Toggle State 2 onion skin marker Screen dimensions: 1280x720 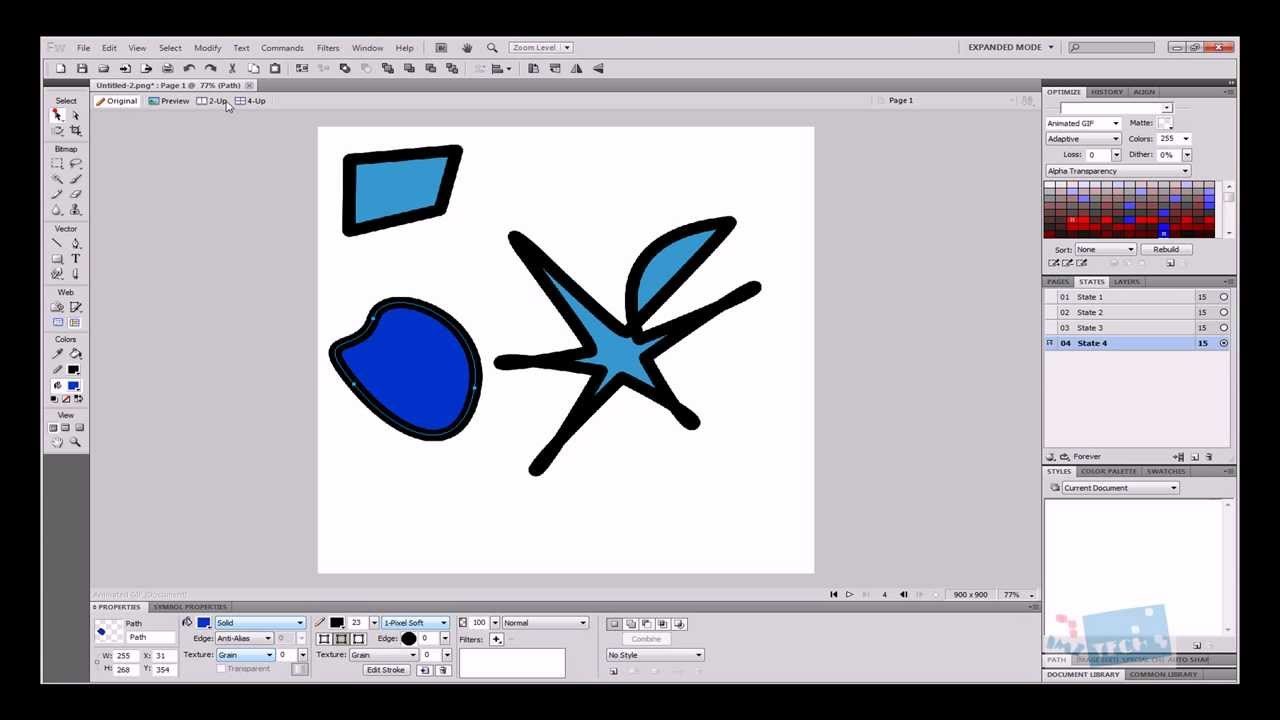coord(1051,312)
